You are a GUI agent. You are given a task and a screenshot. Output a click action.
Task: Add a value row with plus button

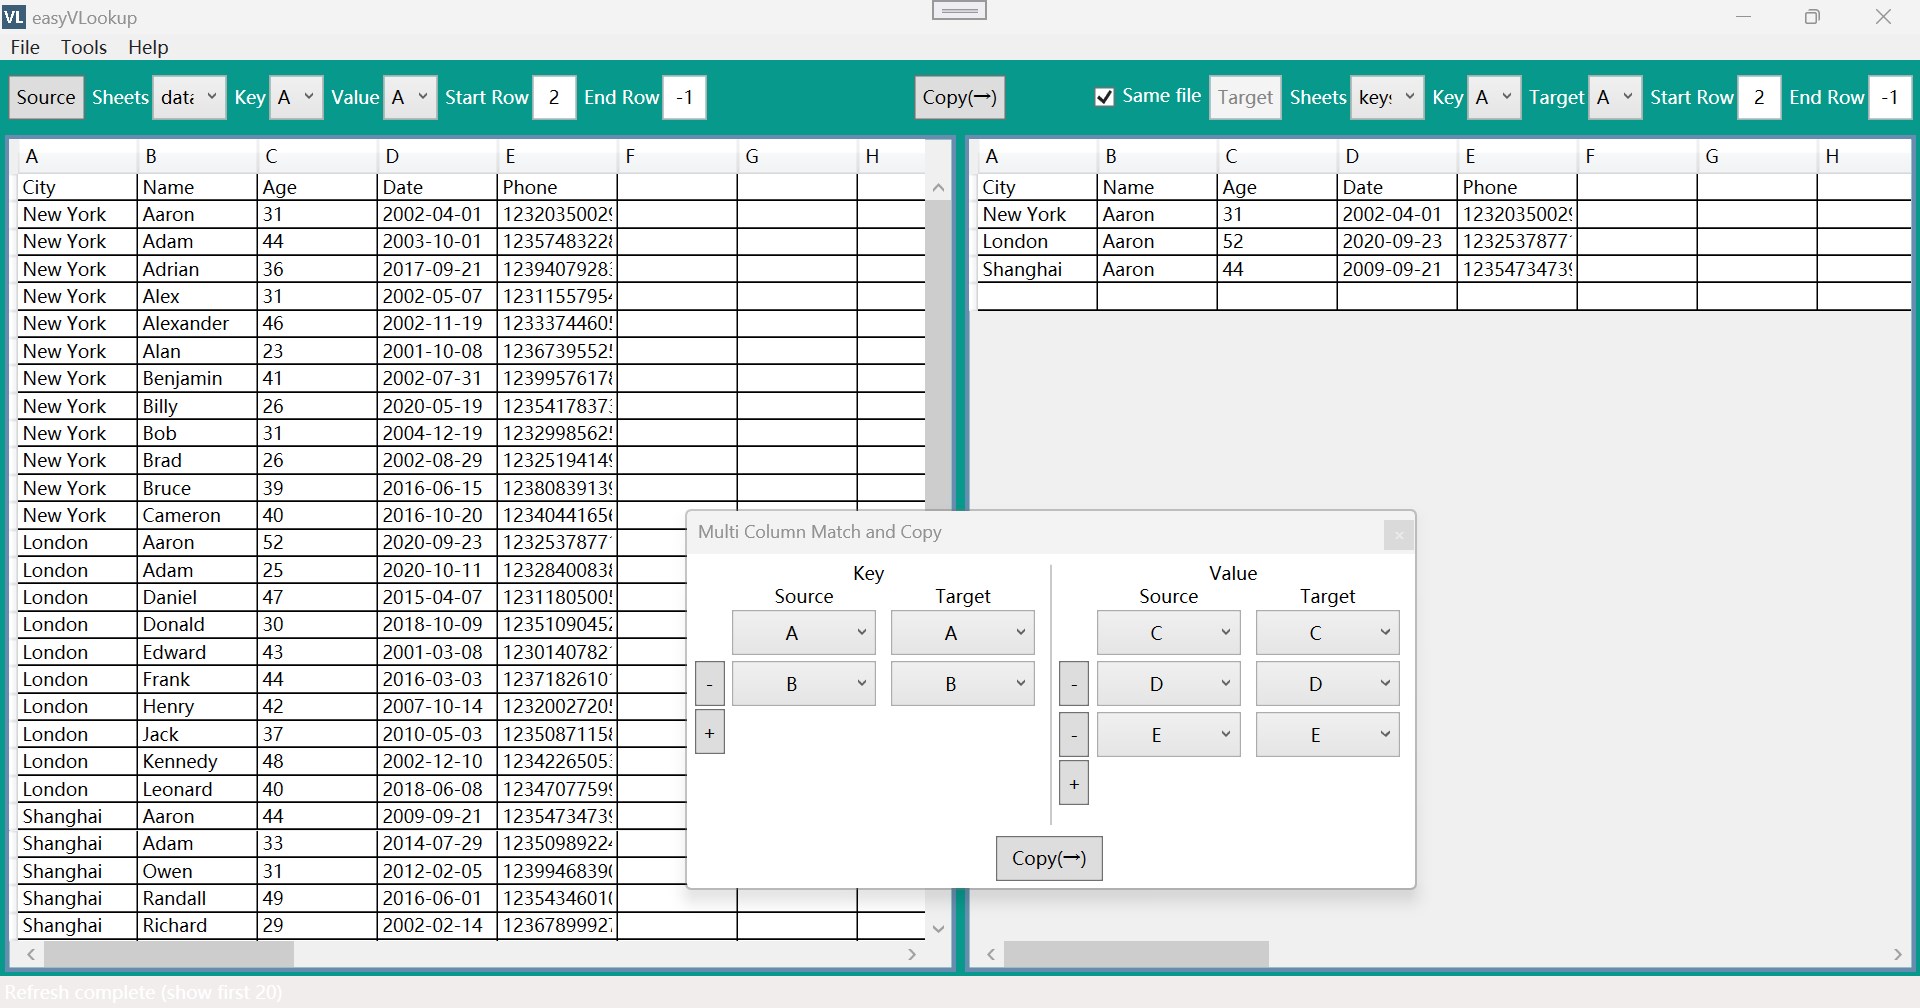tap(1074, 784)
